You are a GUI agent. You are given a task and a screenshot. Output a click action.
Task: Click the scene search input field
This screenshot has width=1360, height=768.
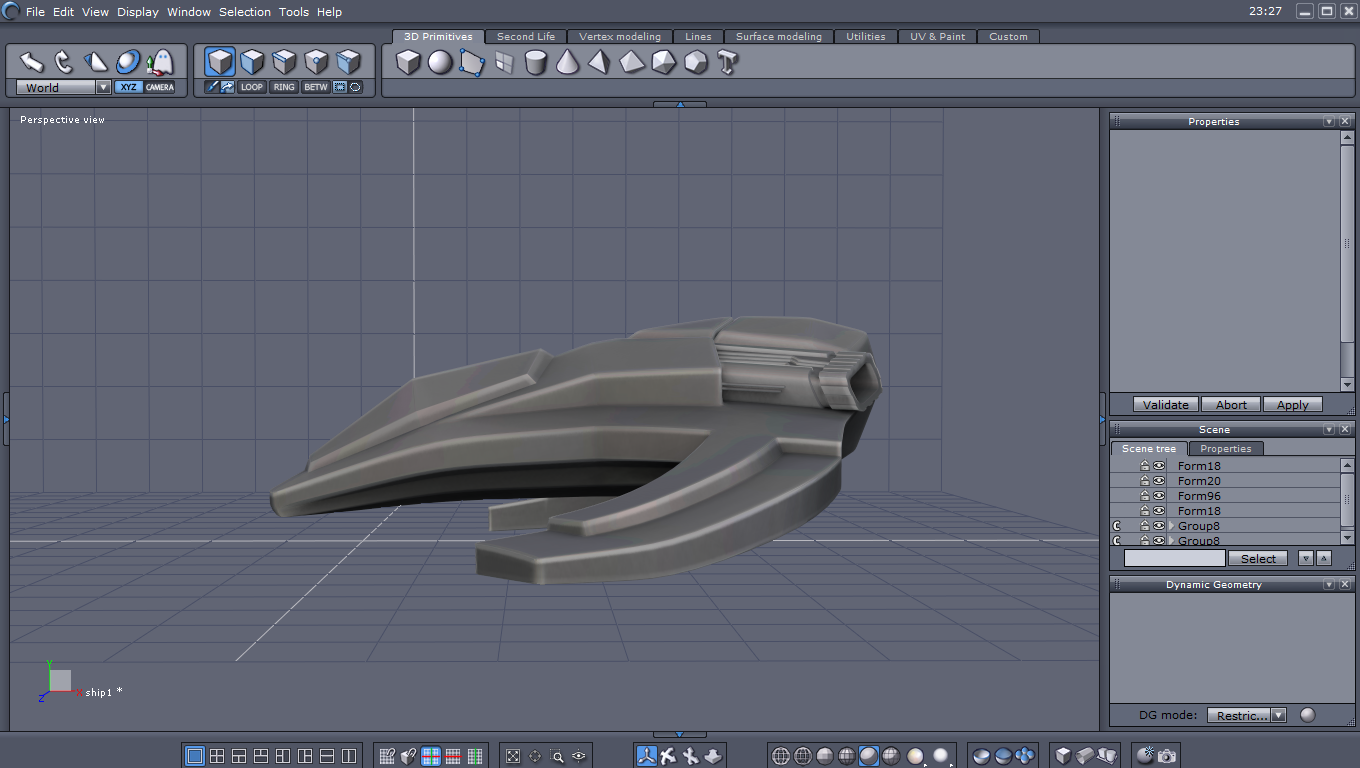1174,558
